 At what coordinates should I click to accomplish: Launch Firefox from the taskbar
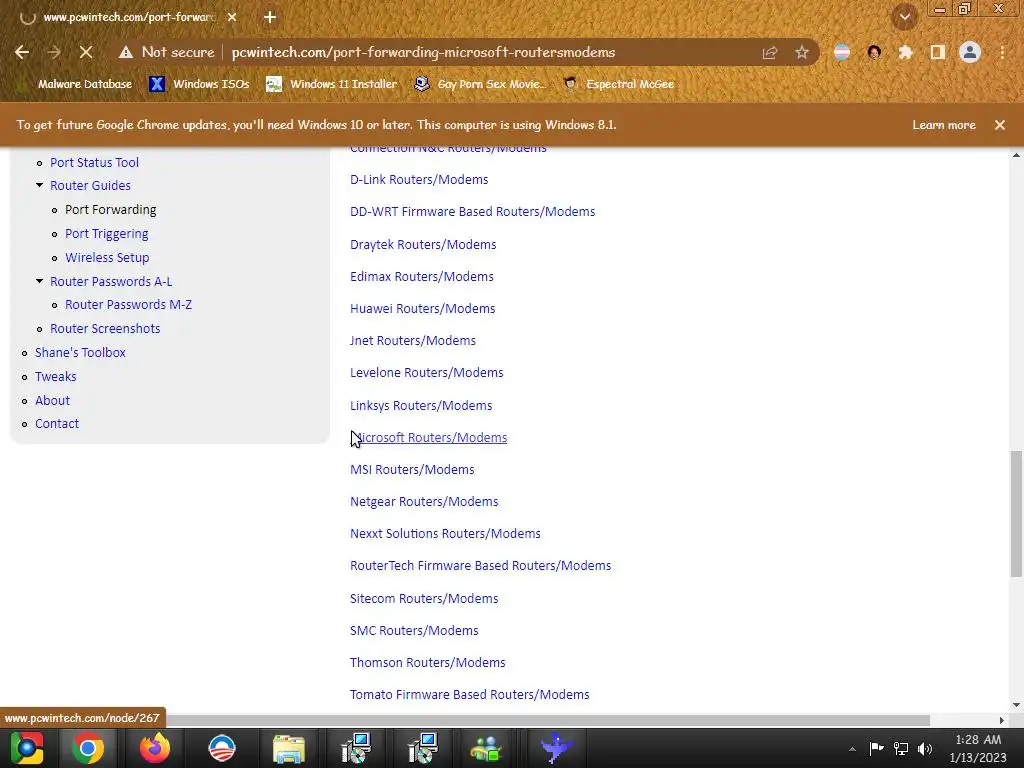[155, 748]
